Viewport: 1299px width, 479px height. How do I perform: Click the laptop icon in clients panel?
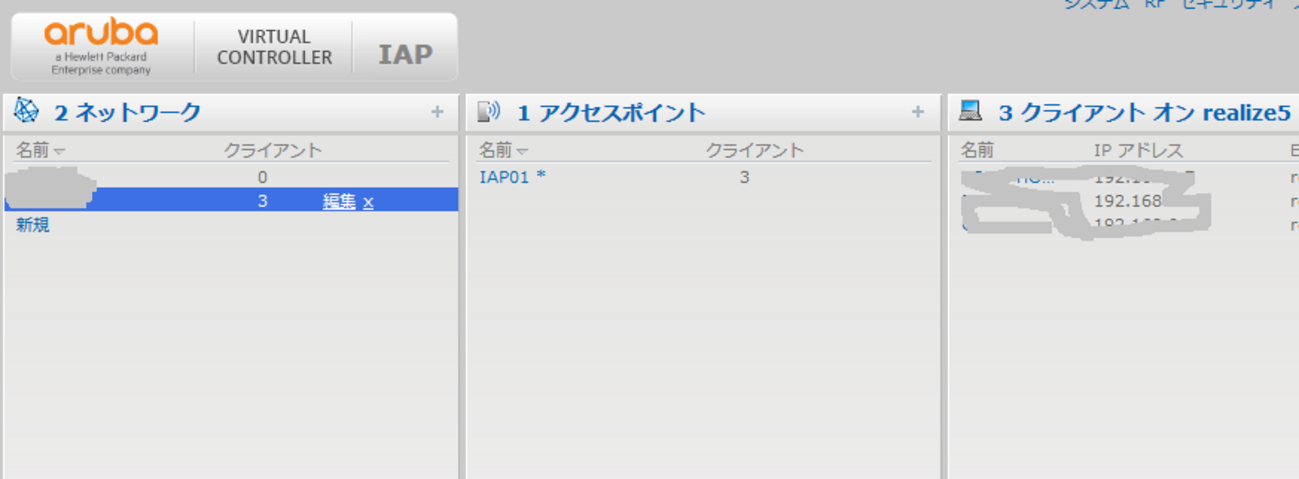click(x=970, y=111)
